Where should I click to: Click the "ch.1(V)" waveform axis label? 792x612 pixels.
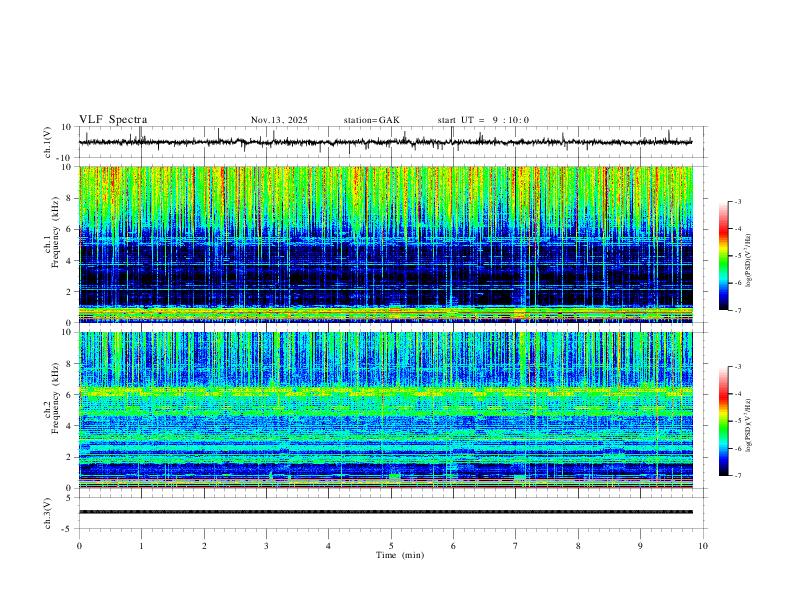[48, 142]
